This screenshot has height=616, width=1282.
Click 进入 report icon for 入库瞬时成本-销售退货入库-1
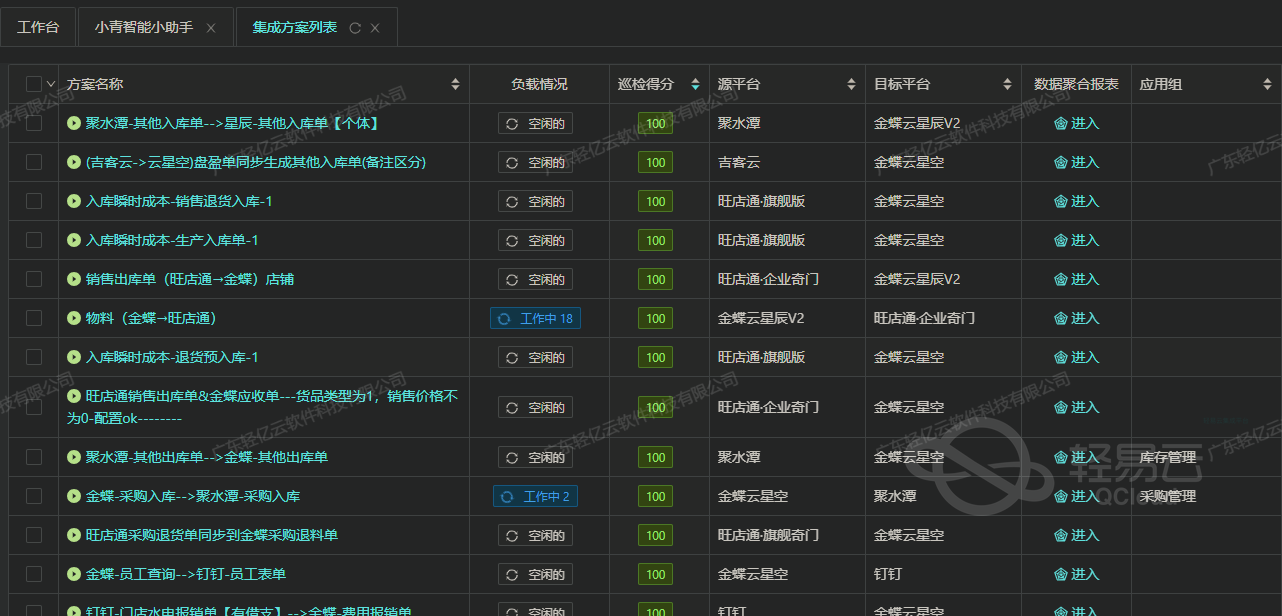1061,201
